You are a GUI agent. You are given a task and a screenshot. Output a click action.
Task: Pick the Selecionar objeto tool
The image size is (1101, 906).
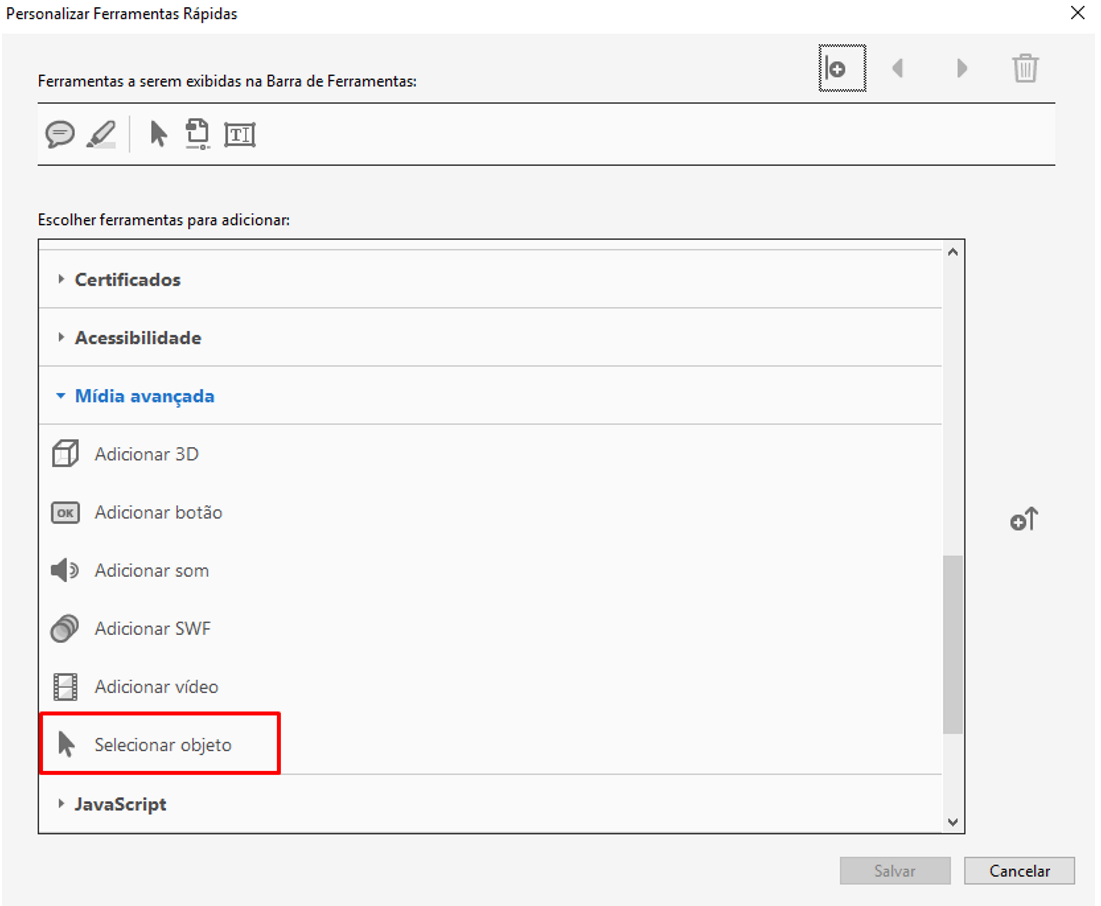(x=162, y=745)
